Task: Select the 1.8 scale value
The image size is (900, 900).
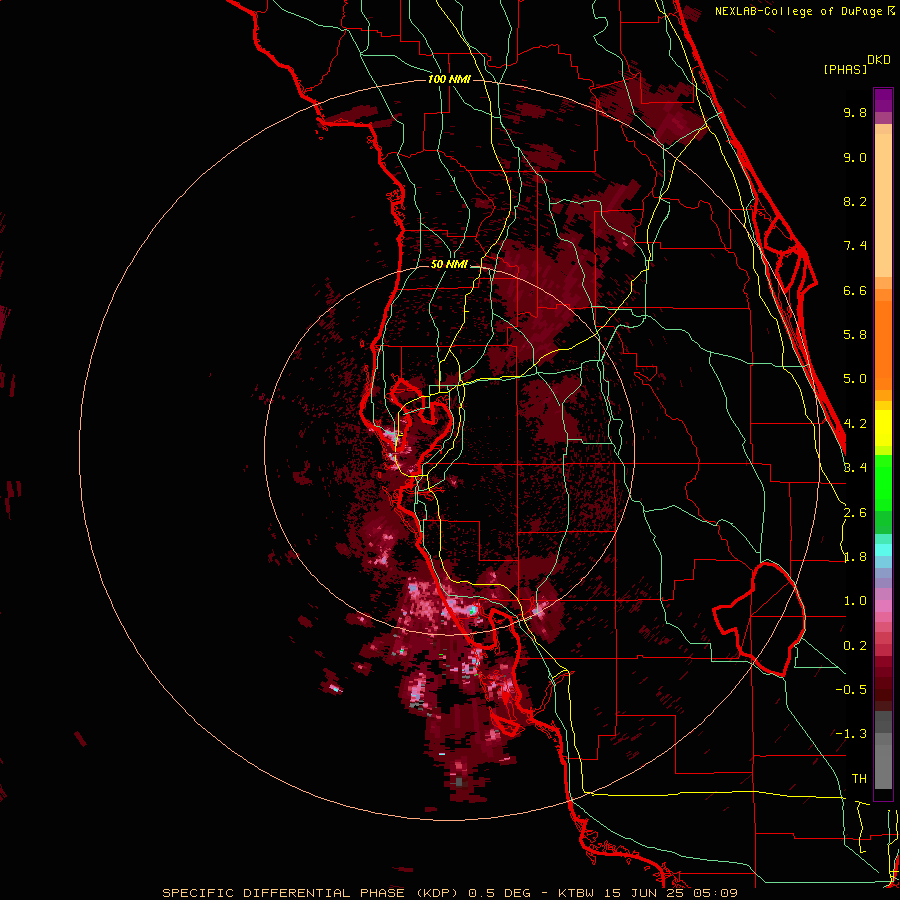Action: pyautogui.click(x=855, y=557)
